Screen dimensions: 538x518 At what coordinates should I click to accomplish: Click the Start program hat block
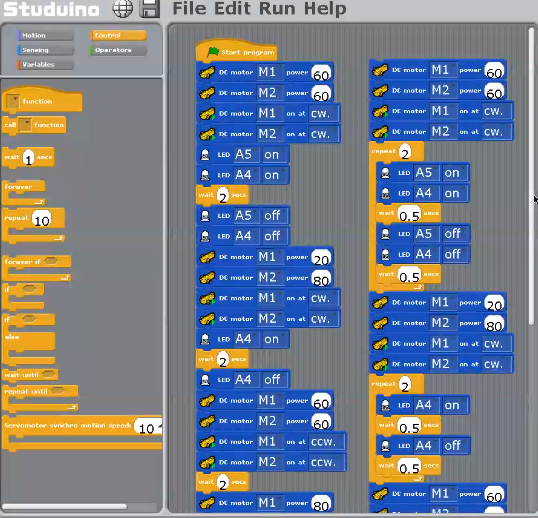pyautogui.click(x=236, y=50)
